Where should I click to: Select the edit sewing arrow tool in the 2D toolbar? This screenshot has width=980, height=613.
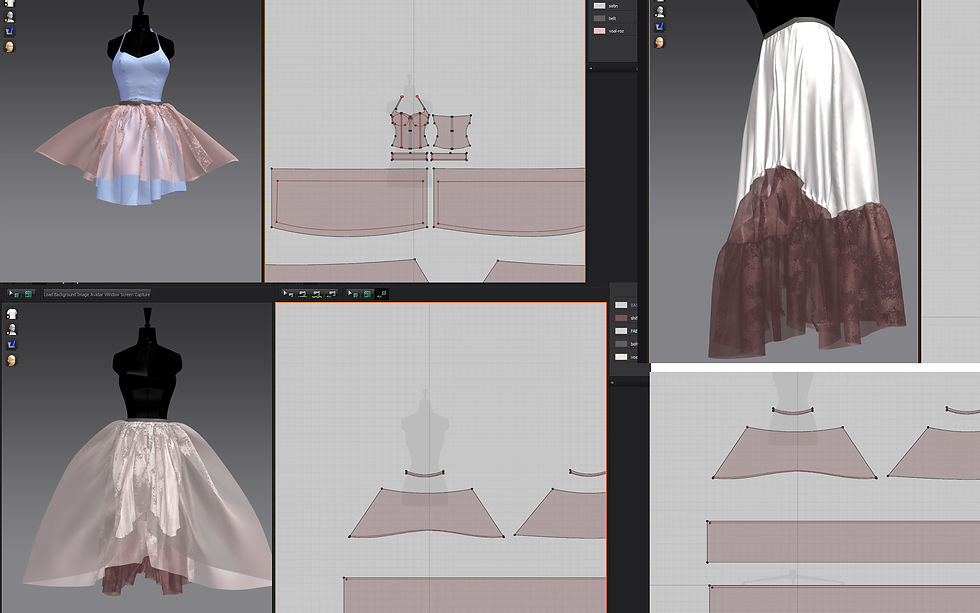coord(288,294)
